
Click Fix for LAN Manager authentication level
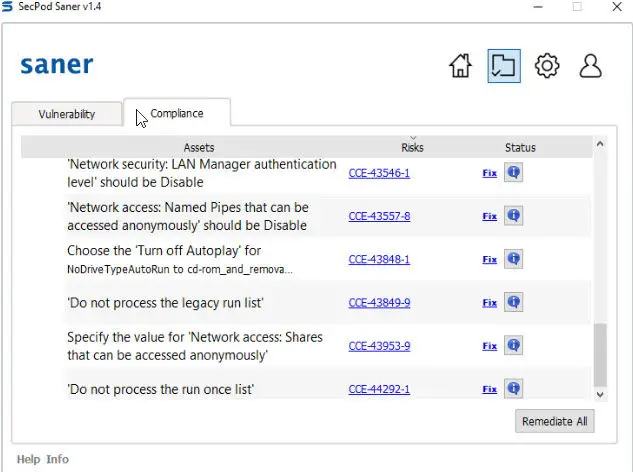[489, 173]
